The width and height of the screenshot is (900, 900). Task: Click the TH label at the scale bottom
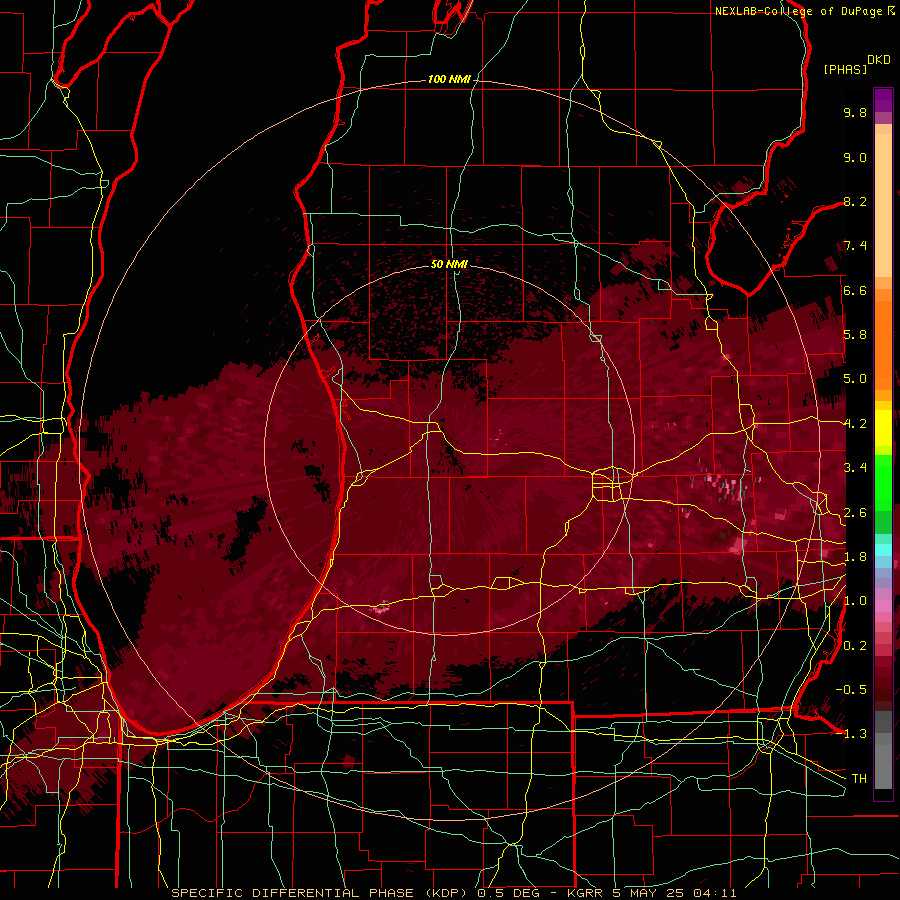859,779
